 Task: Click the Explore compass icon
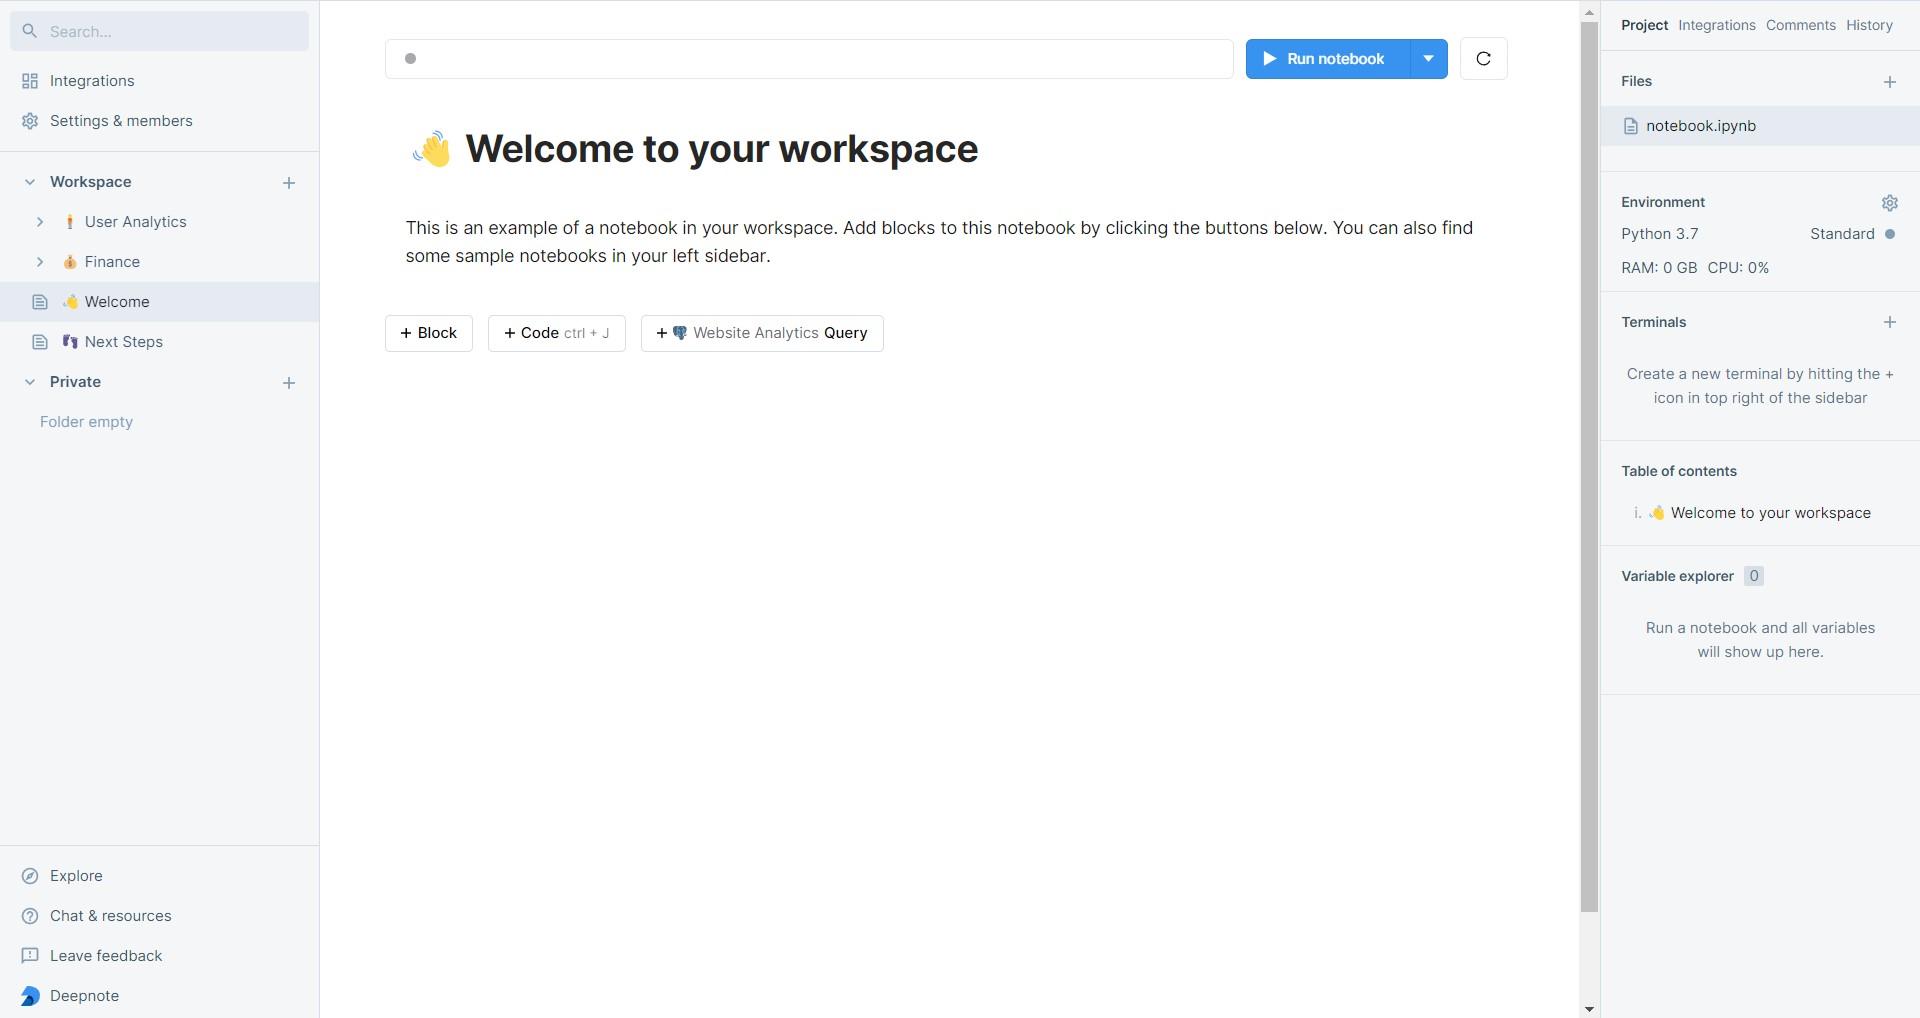[30, 875]
